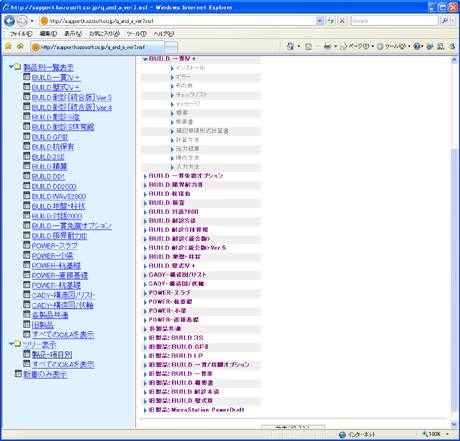The image size is (460, 441).
Task: Open the 新着のみ表示 link
Action: click(x=45, y=375)
